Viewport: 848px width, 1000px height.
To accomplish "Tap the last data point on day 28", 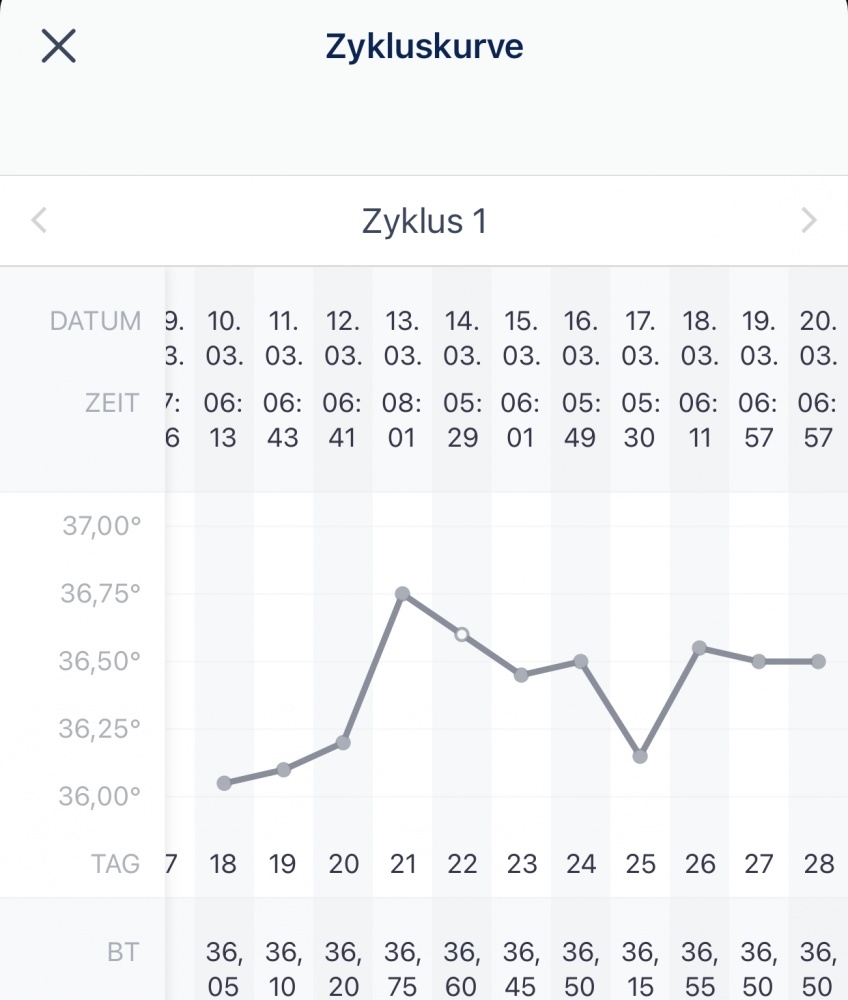I will coord(818,661).
